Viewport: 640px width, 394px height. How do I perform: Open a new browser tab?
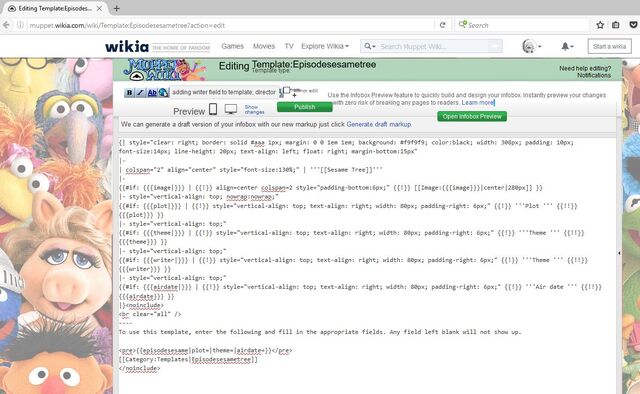click(x=116, y=8)
